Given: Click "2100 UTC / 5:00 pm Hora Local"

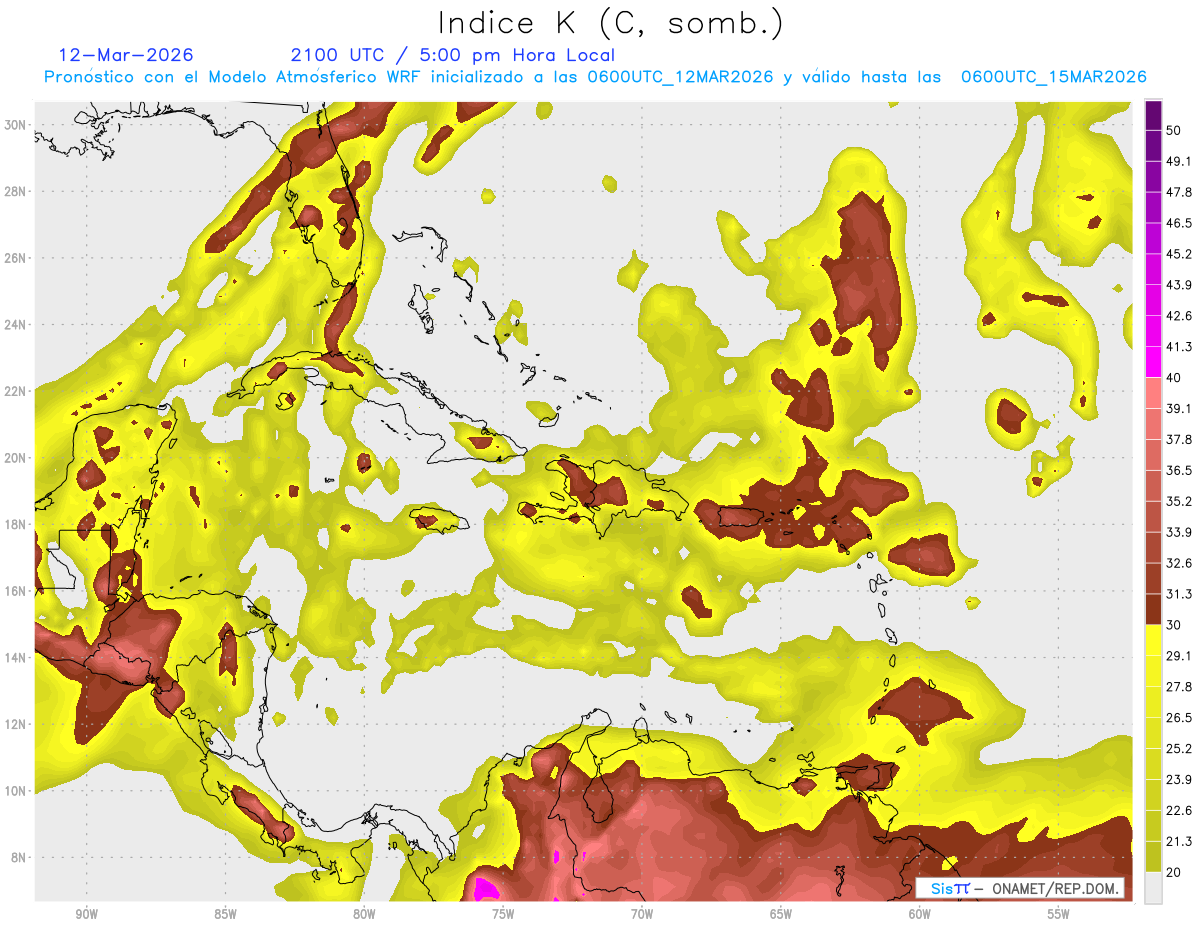Looking at the screenshot, I should tap(452, 55).
